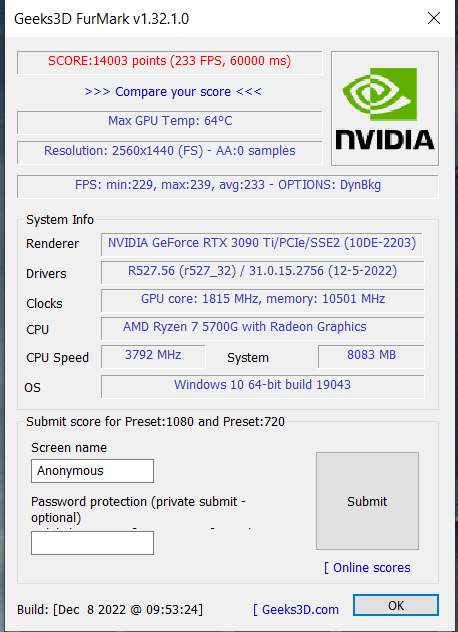
Task: Open the Compare your score link
Action: 173,91
